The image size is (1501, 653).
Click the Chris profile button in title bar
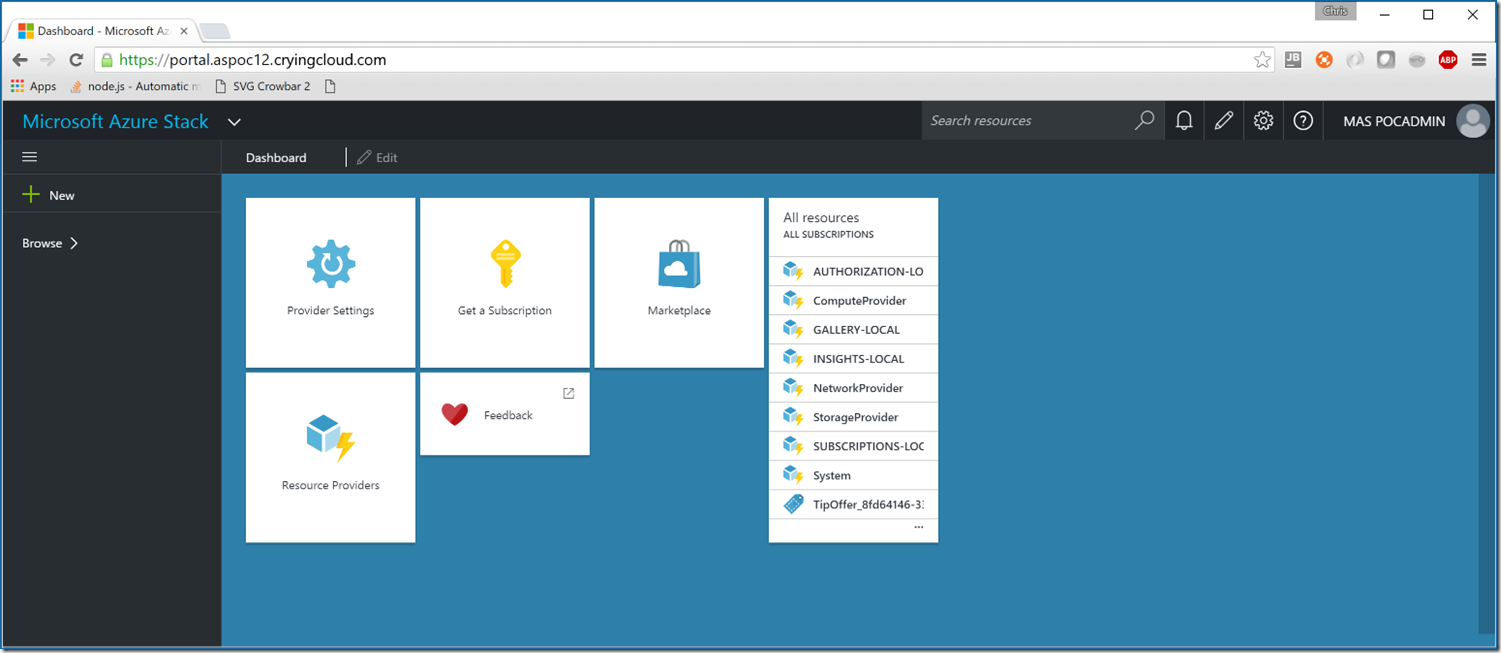pos(1335,12)
